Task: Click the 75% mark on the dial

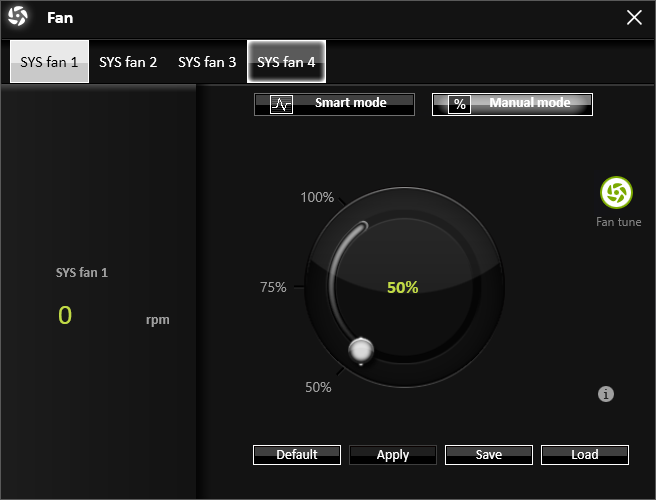Action: [x=273, y=287]
